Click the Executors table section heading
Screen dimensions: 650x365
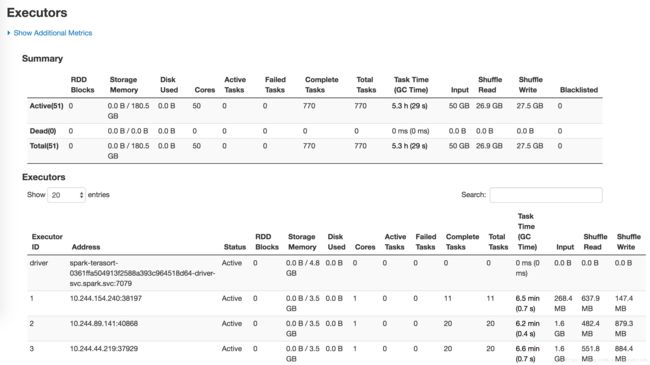[x=44, y=177]
